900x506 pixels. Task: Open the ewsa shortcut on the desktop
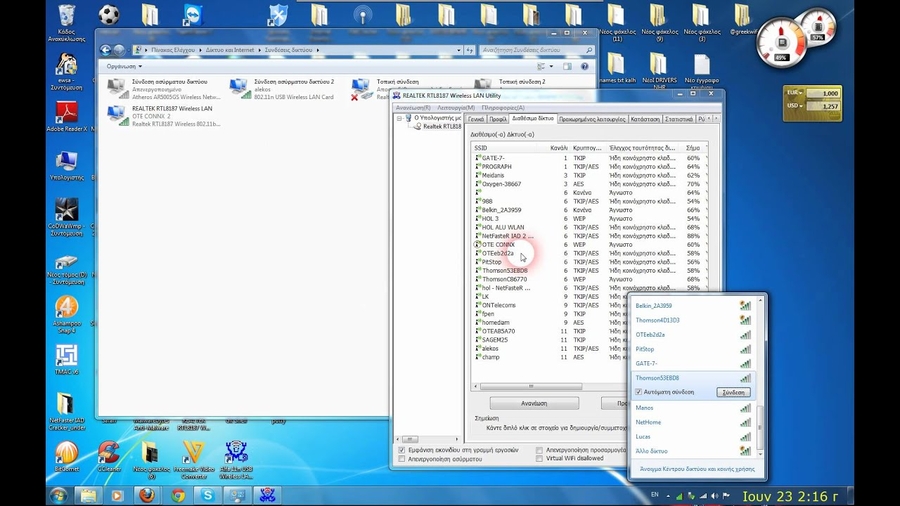[x=67, y=71]
